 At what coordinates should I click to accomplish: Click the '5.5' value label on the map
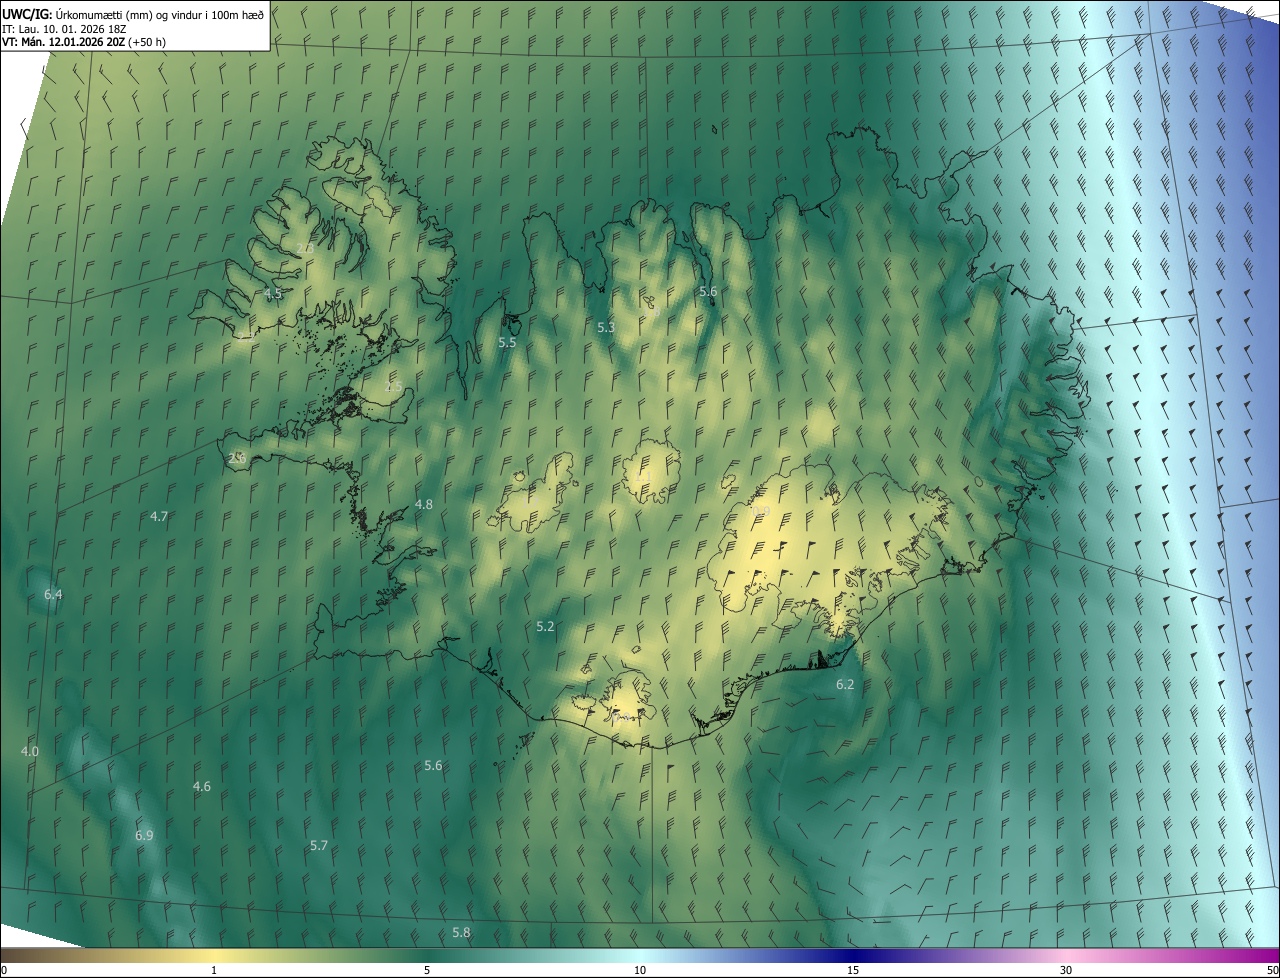click(x=507, y=343)
